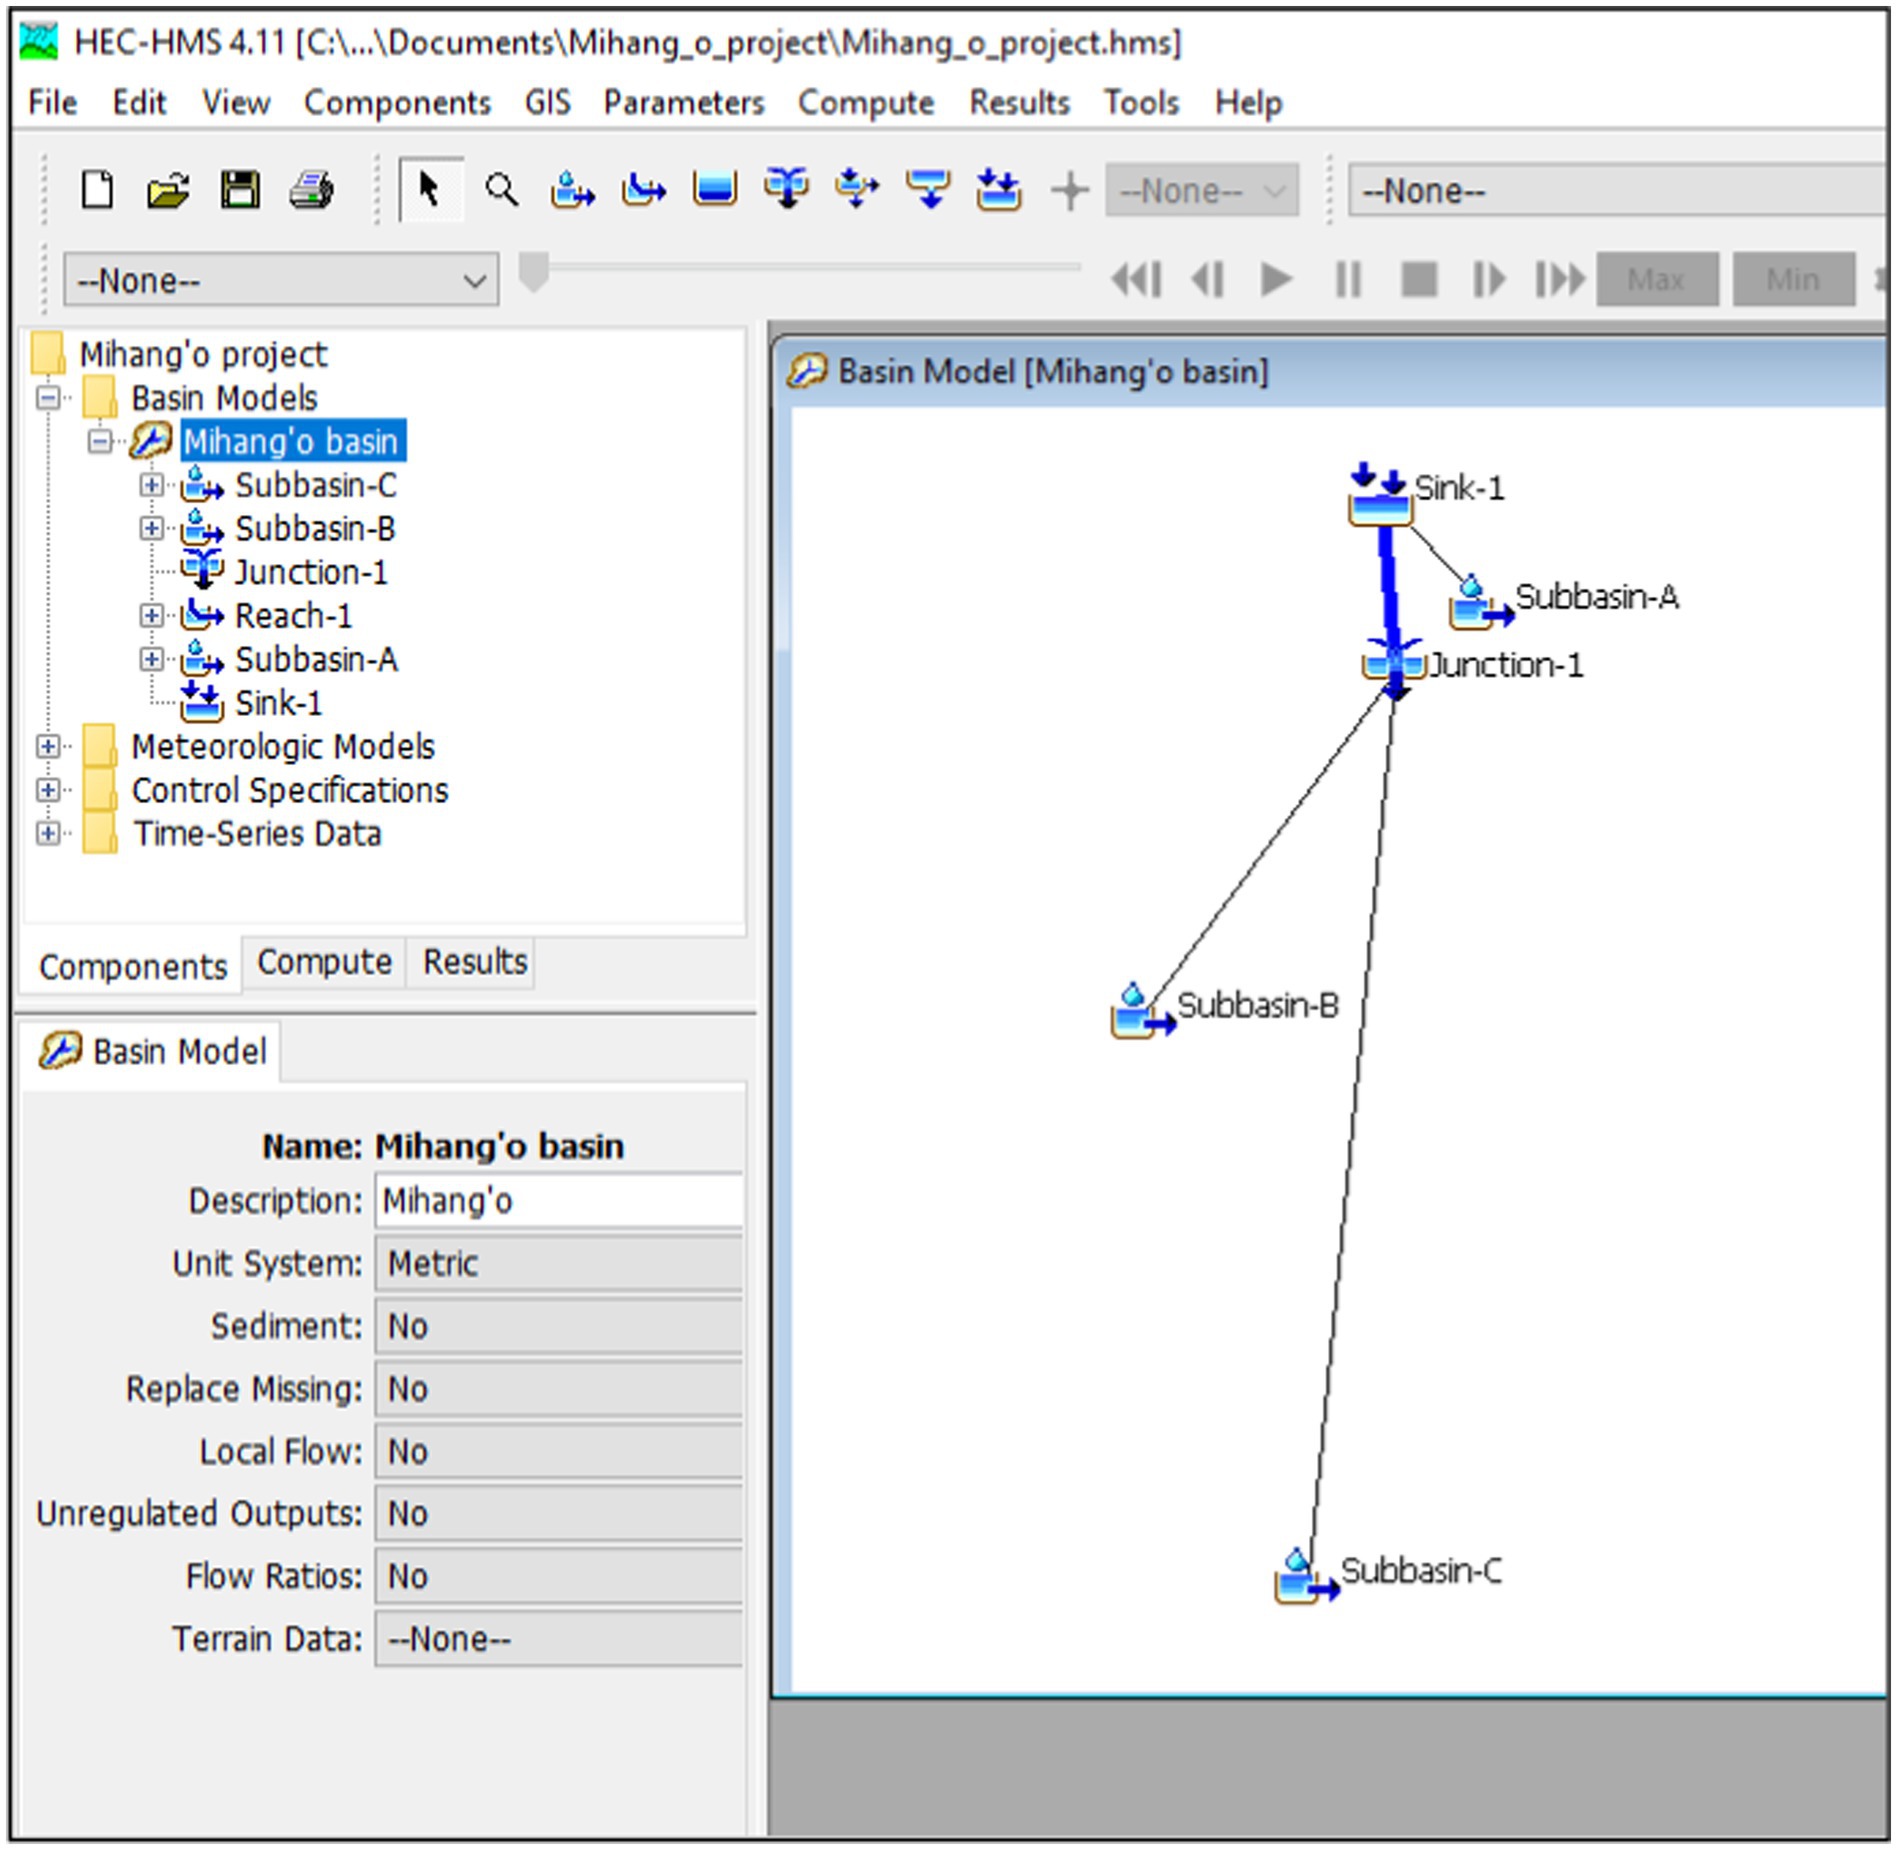Select Subbasin-B in the project tree
This screenshot has width=1897, height=1850.
click(315, 529)
